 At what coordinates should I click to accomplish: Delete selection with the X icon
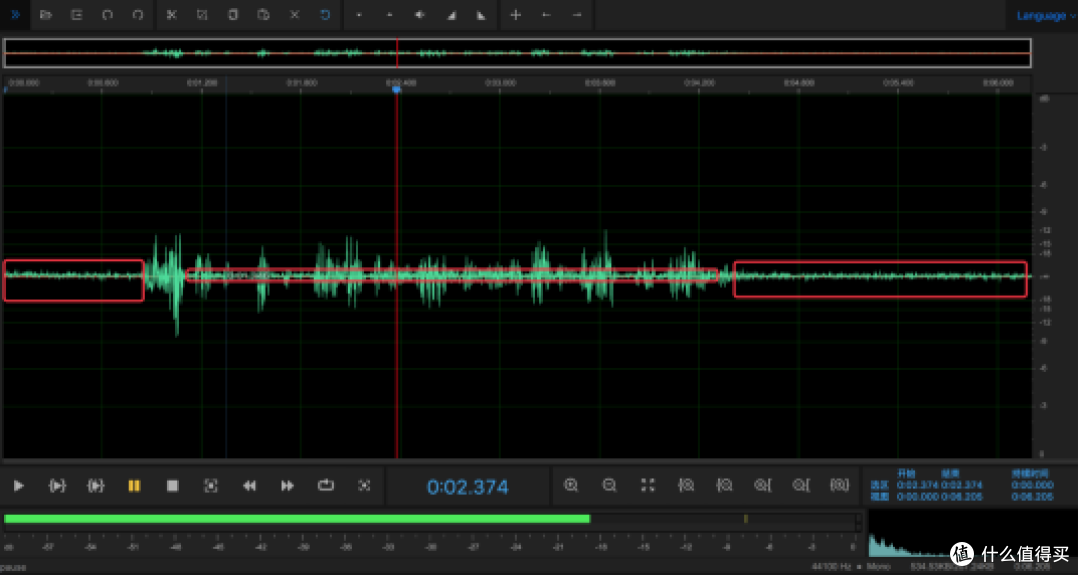(x=295, y=14)
